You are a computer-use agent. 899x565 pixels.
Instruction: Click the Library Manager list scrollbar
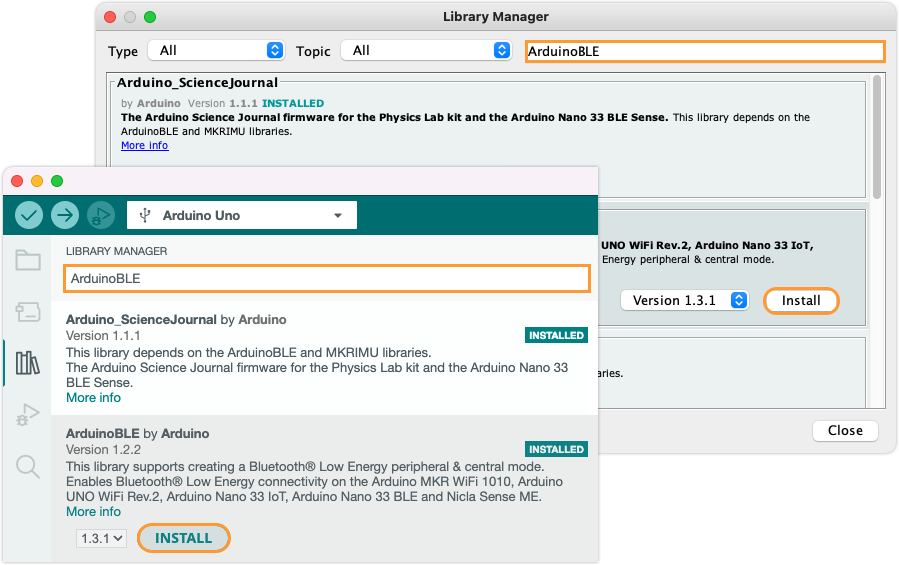[x=877, y=138]
